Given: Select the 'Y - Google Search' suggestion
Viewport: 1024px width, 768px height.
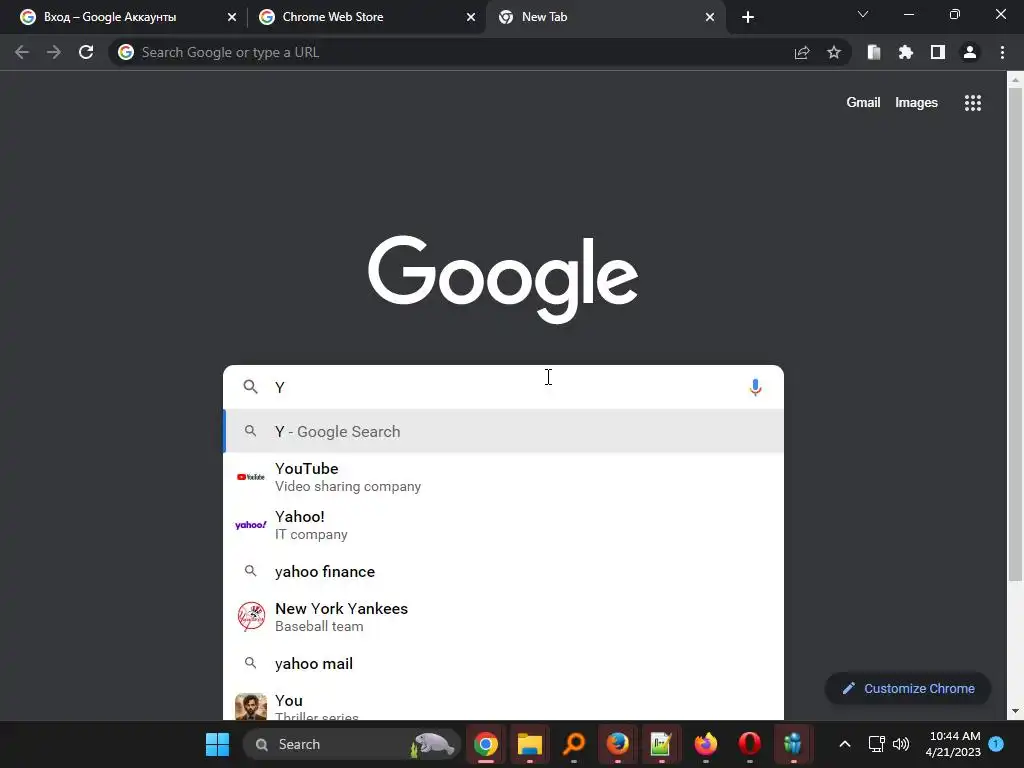Looking at the screenshot, I should coord(503,431).
